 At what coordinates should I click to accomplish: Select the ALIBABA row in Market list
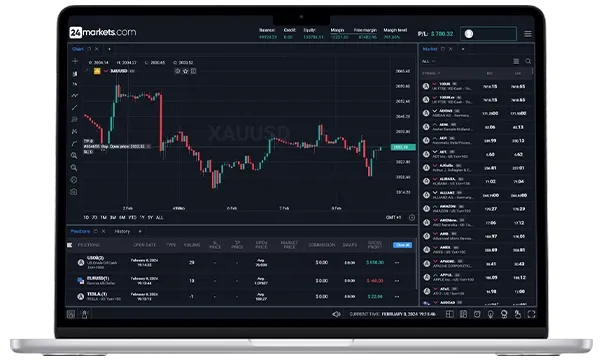point(476,181)
